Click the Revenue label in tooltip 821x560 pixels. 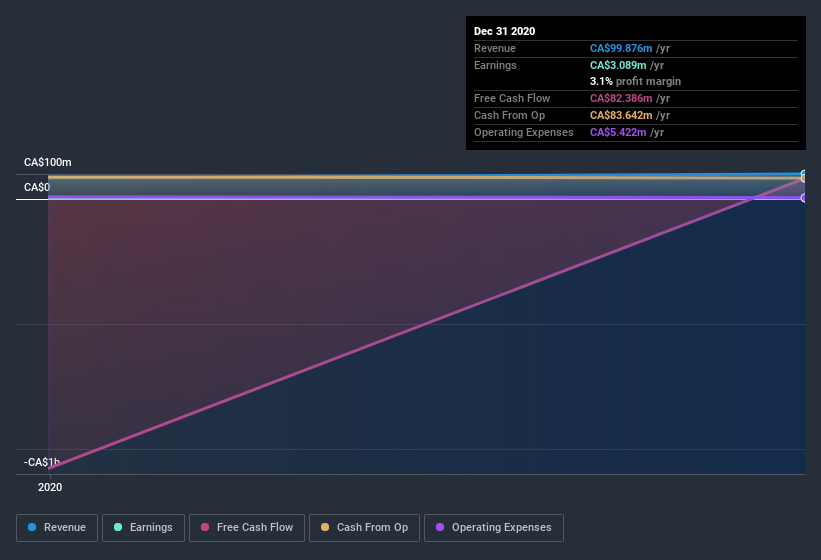click(495, 48)
